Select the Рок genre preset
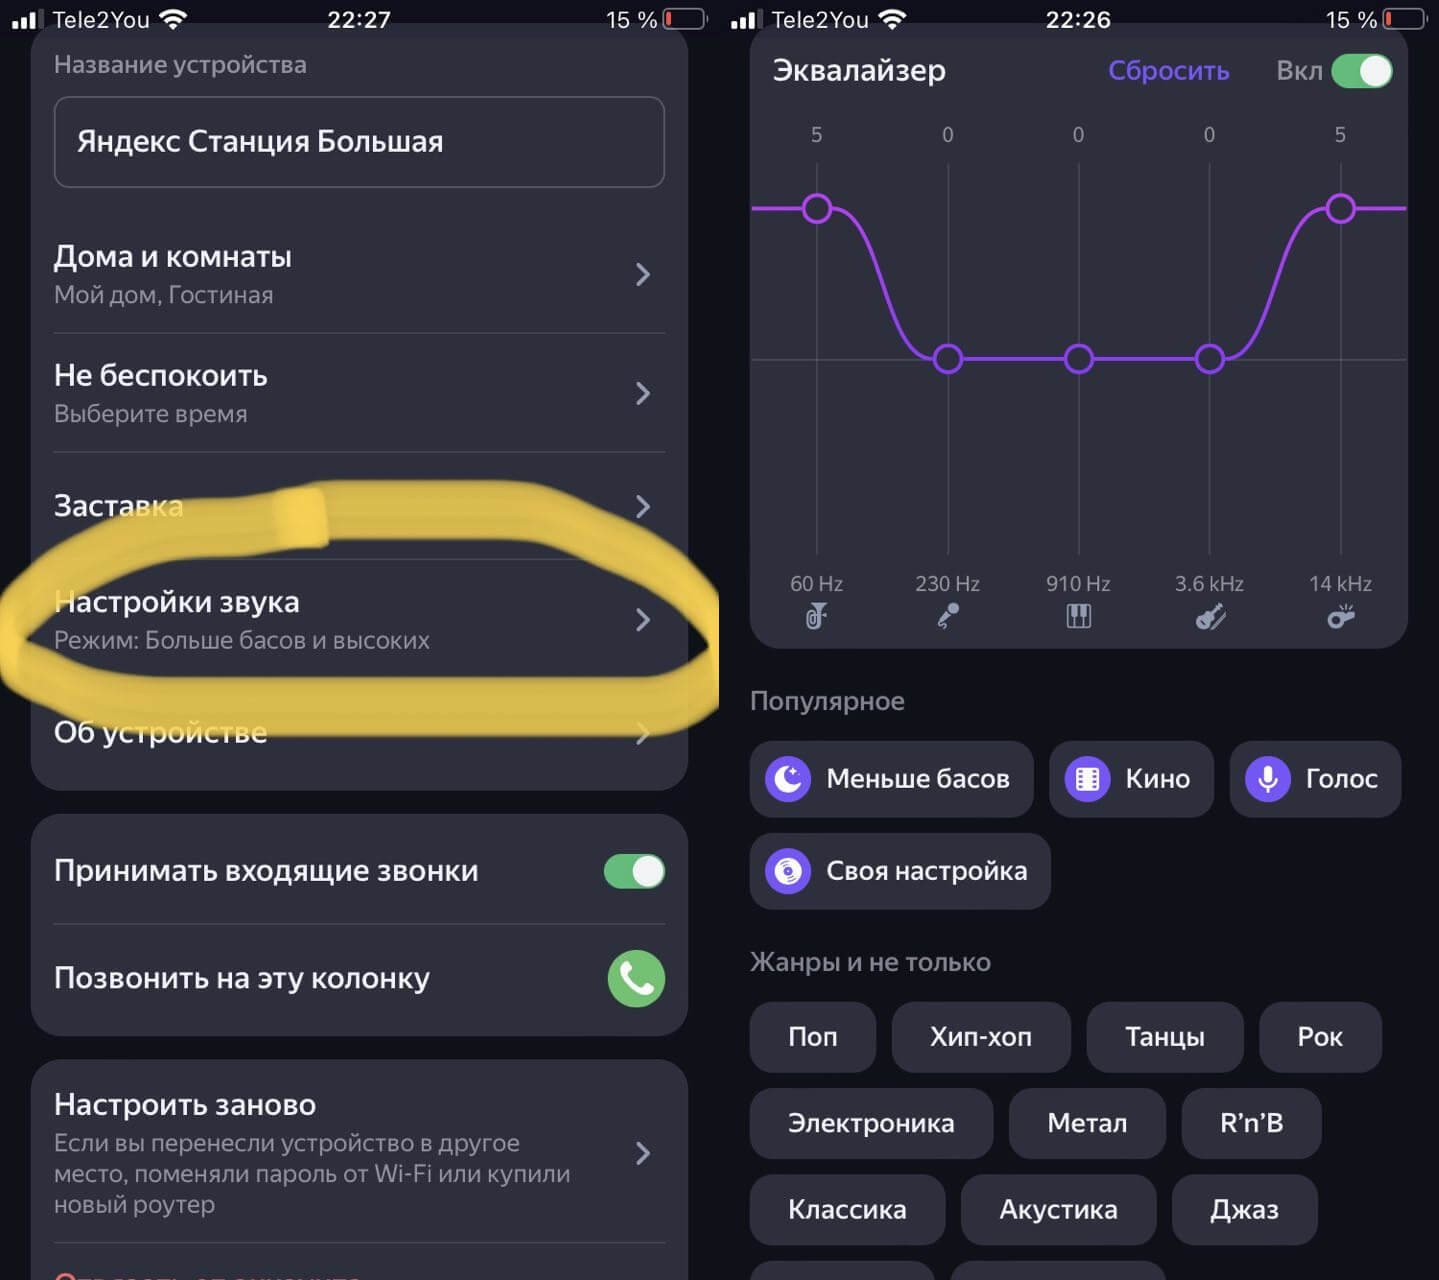 (x=1320, y=1037)
